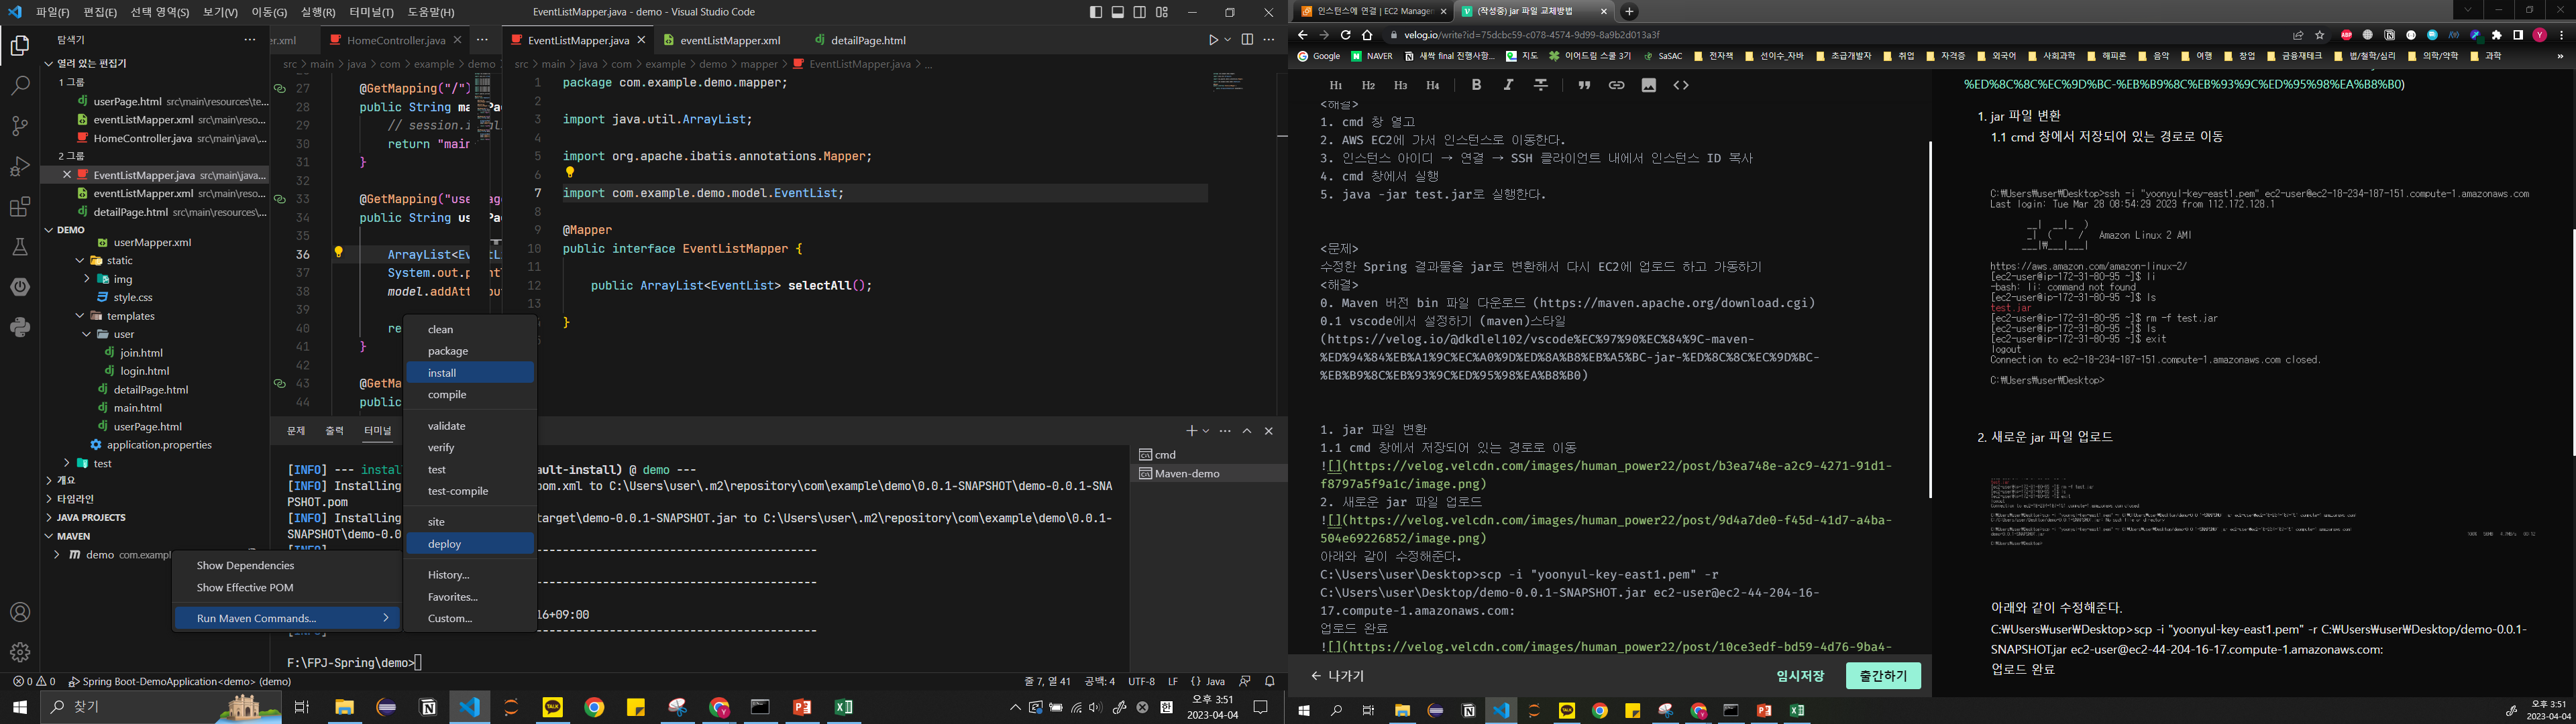2576x724 pixels.
Task: Open the Source Control view in activity bar
Action: pos(20,126)
